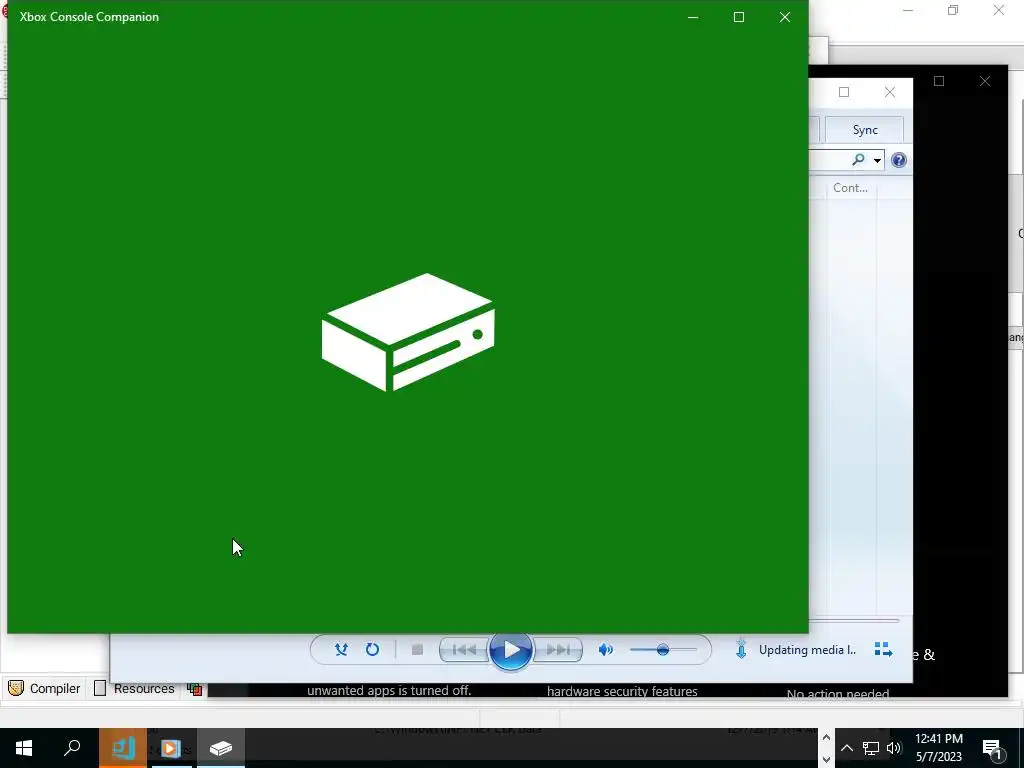Open the Resources tab in the IDE
The height and width of the screenshot is (768, 1024).
point(135,688)
